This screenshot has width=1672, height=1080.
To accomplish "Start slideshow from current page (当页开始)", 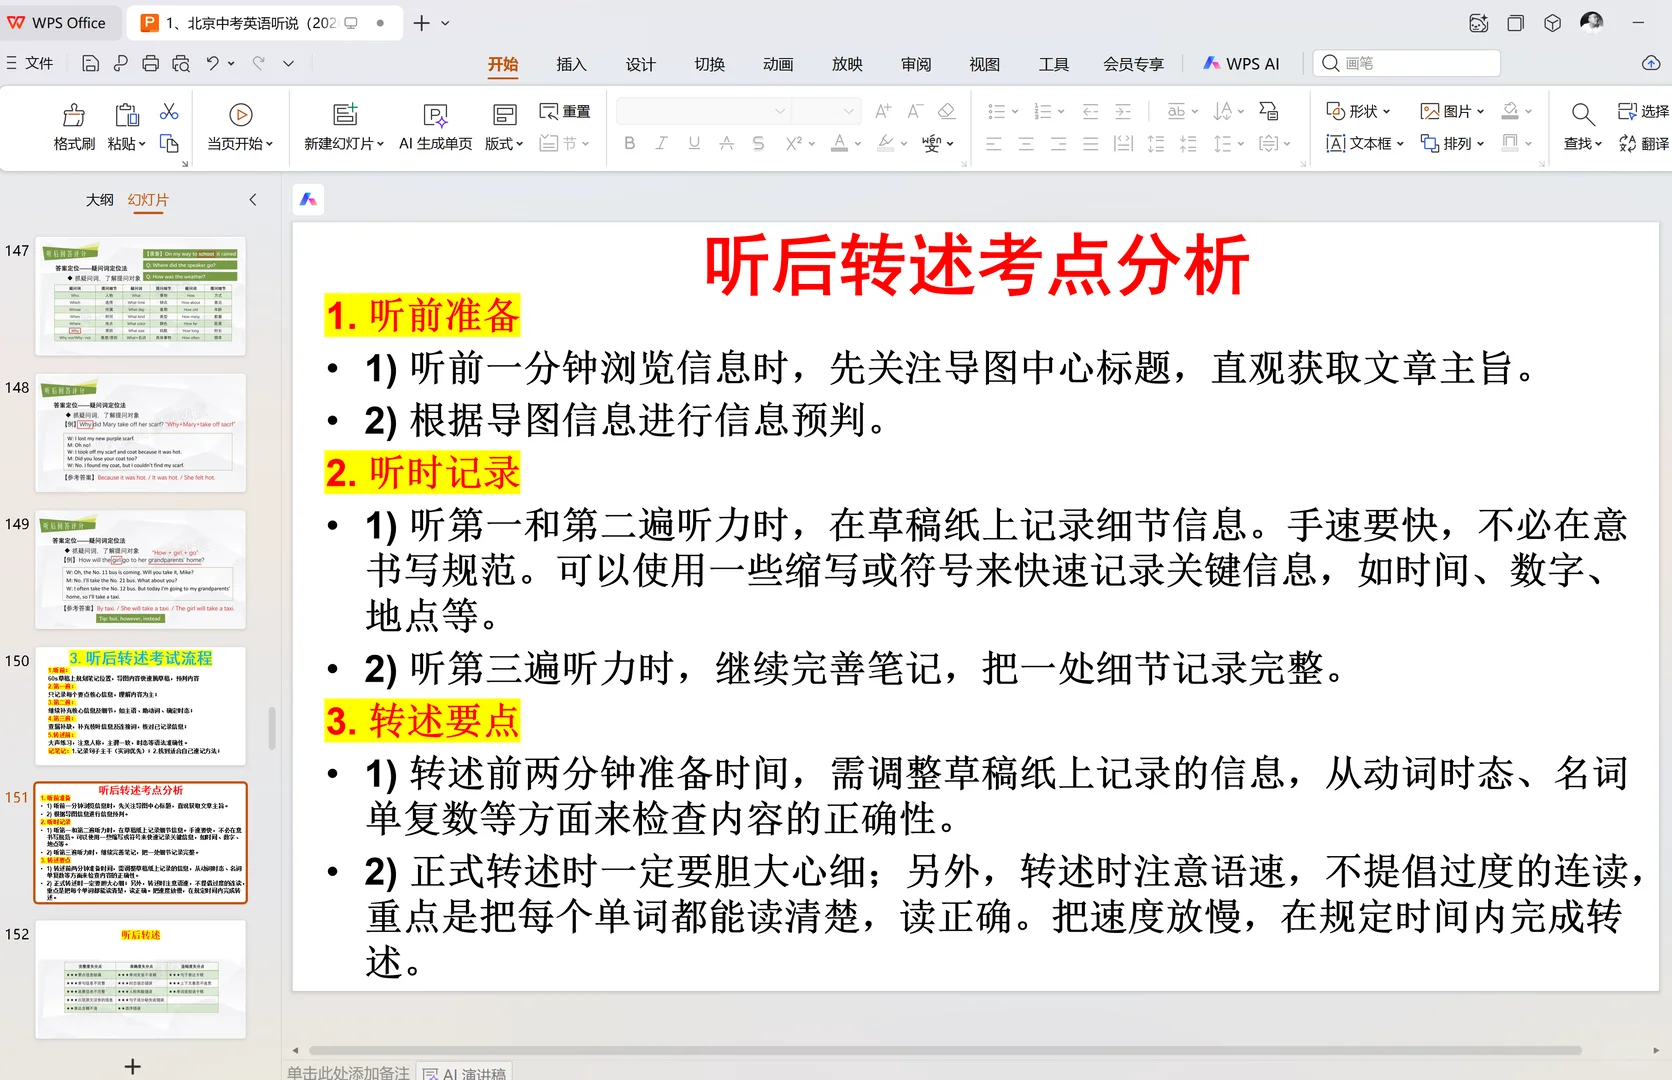I will (239, 127).
